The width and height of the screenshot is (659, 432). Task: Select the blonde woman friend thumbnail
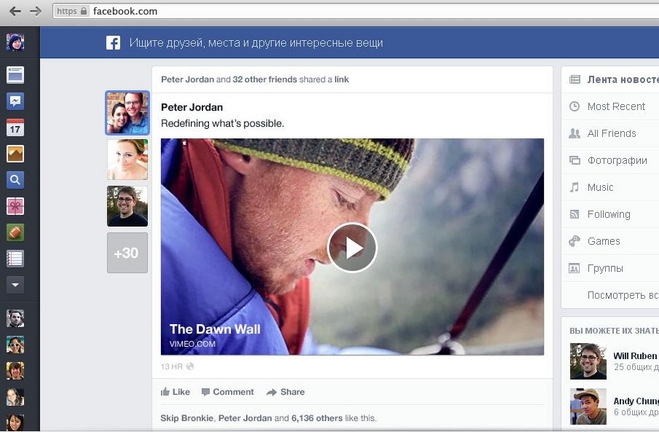pos(127,160)
